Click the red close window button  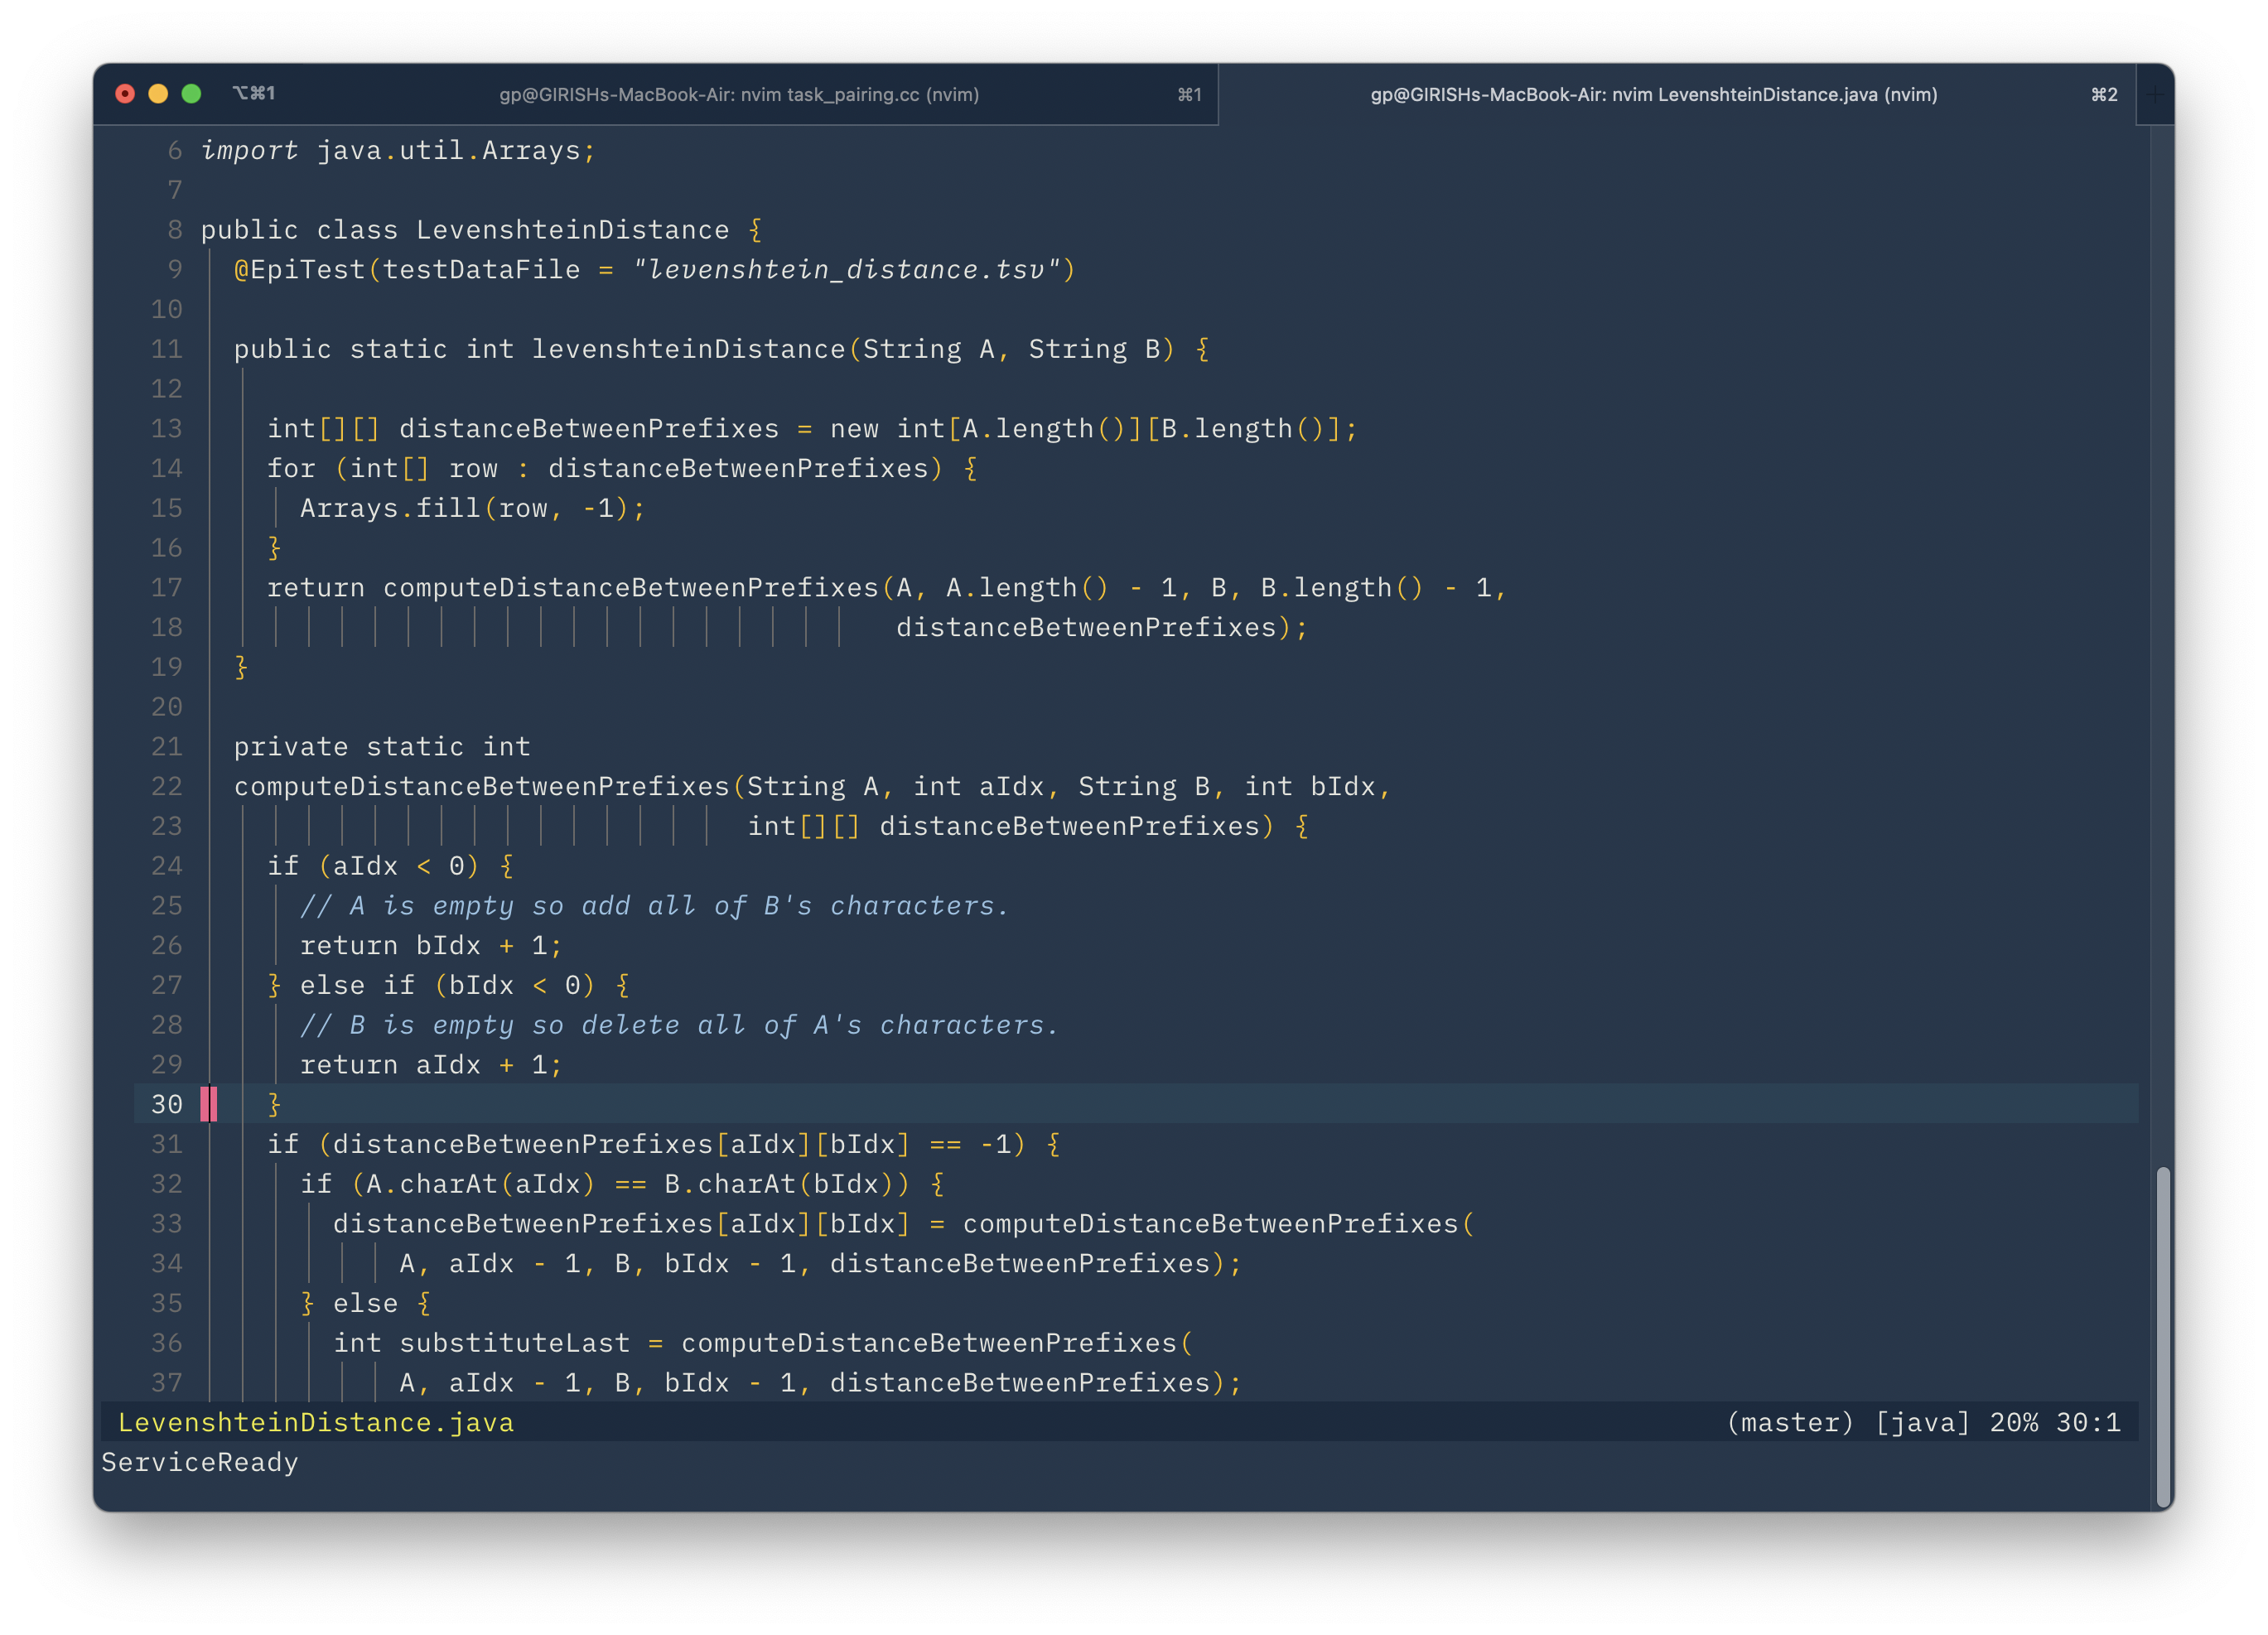point(125,94)
